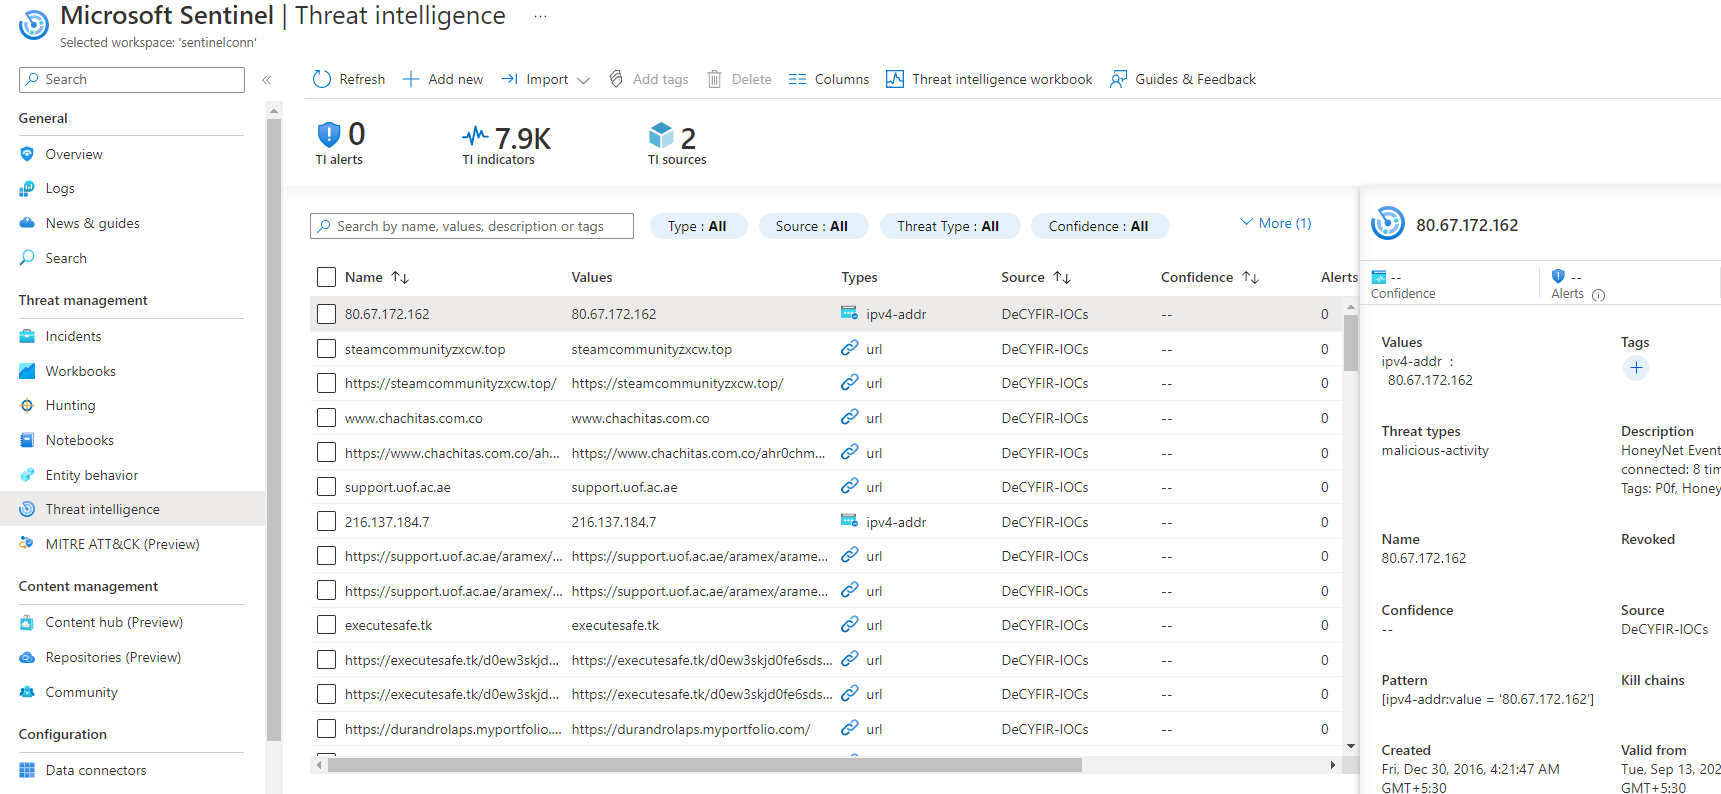Open Logs from the sidebar

click(60, 188)
